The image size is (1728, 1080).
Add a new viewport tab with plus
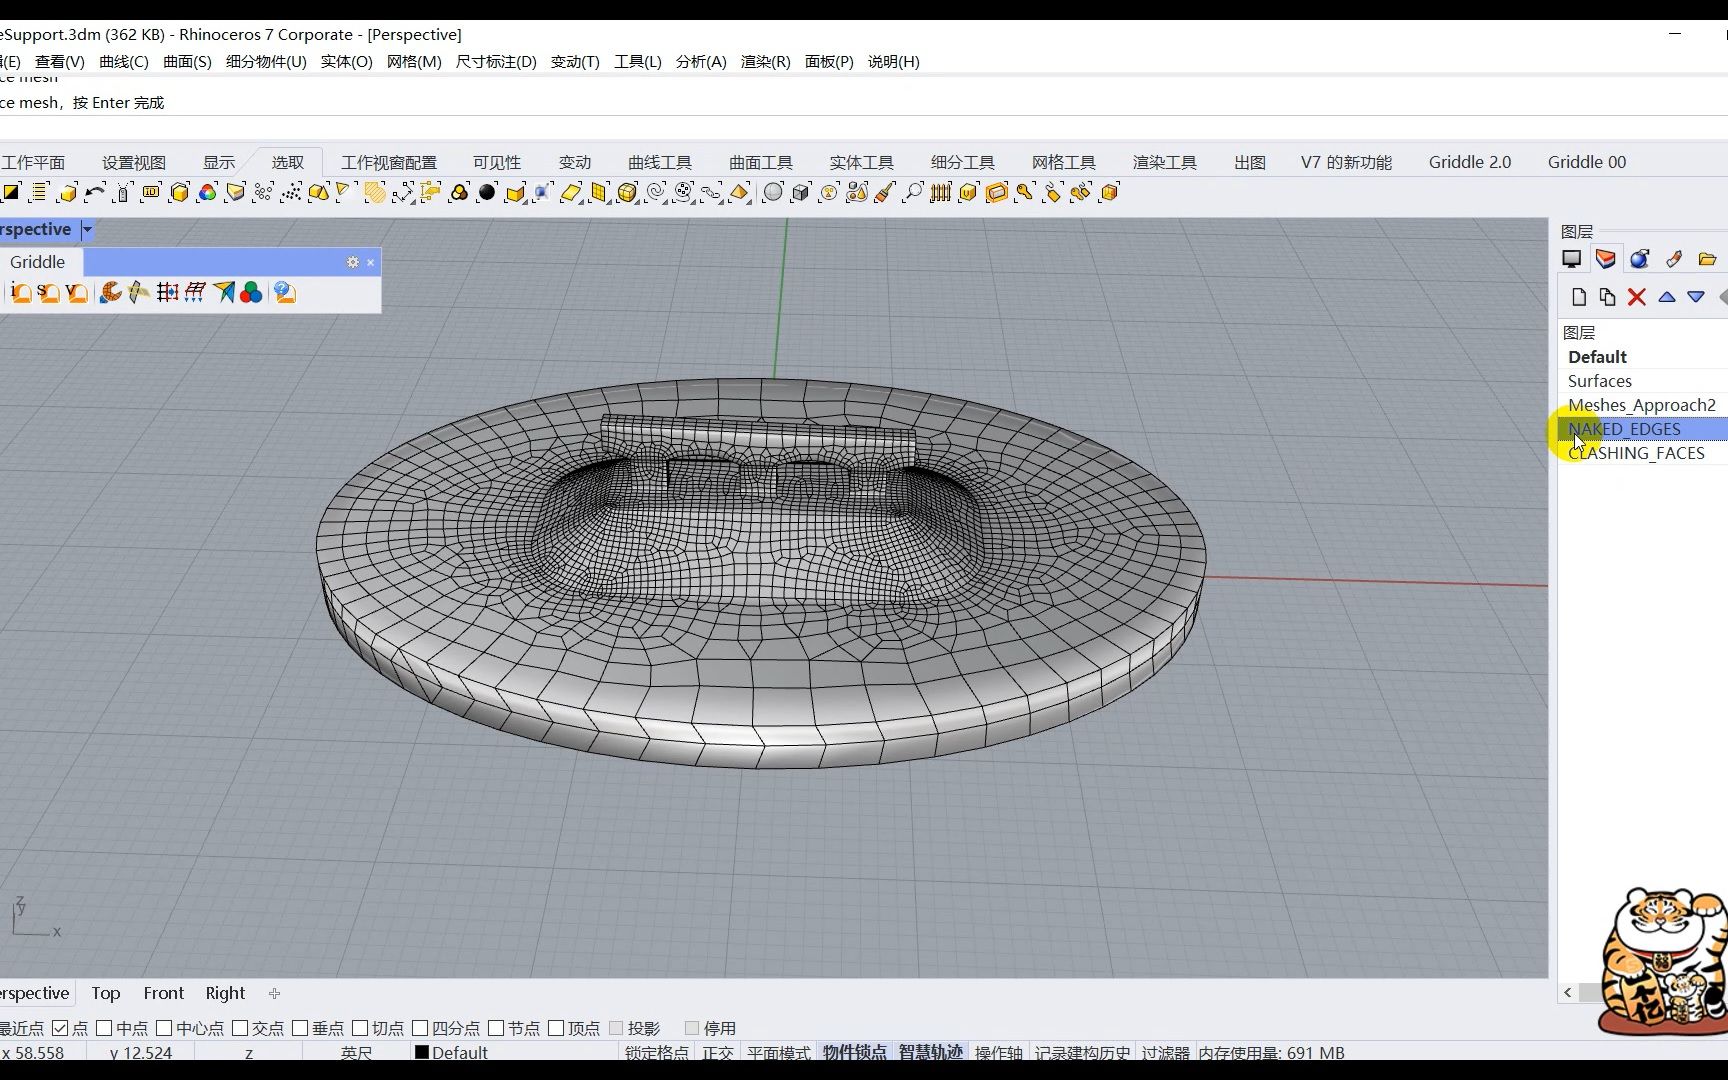pos(274,993)
